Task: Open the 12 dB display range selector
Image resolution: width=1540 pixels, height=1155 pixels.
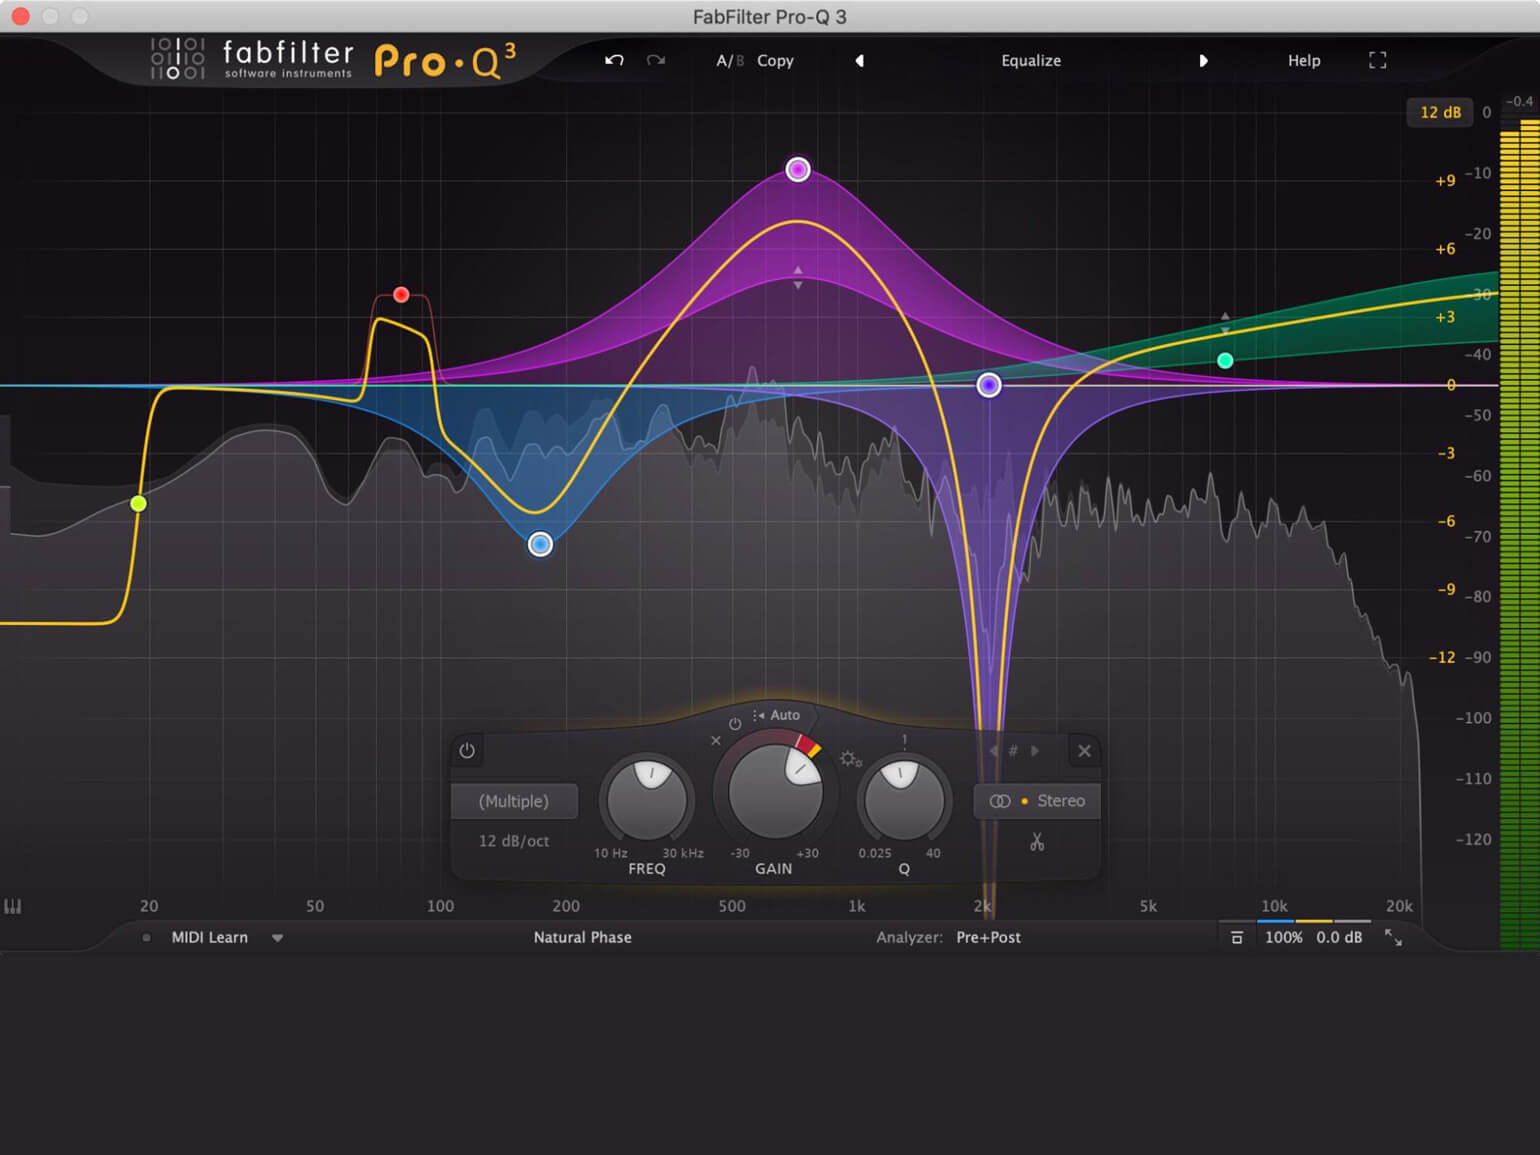Action: point(1440,112)
